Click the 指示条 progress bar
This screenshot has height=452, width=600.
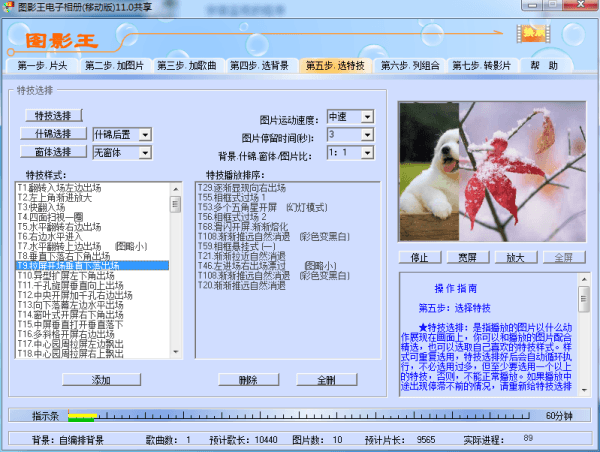(300, 415)
